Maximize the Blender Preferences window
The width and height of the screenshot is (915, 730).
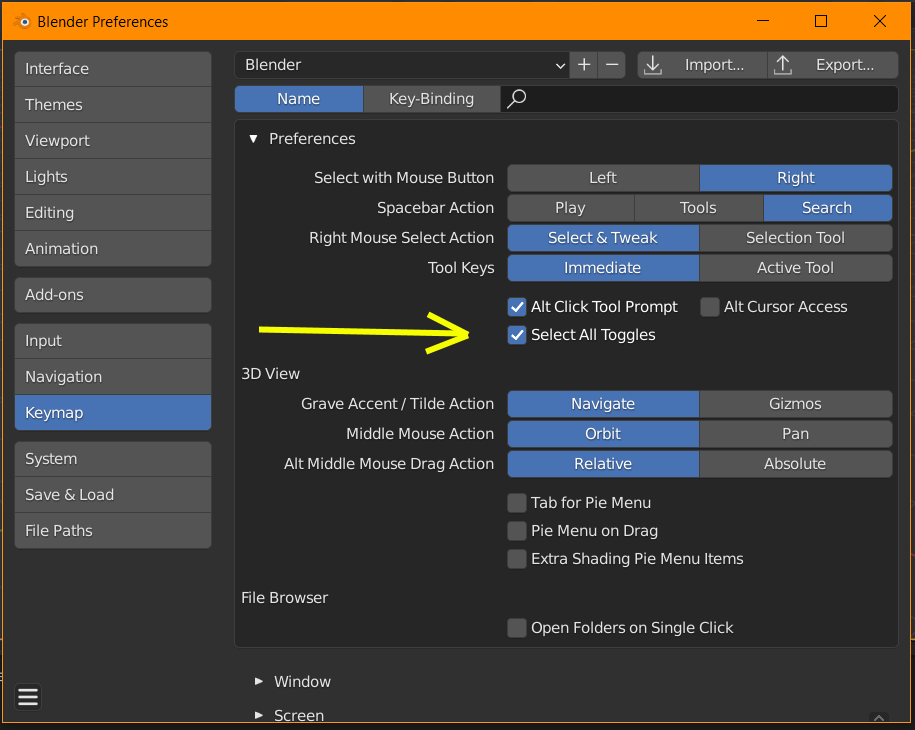(x=821, y=21)
